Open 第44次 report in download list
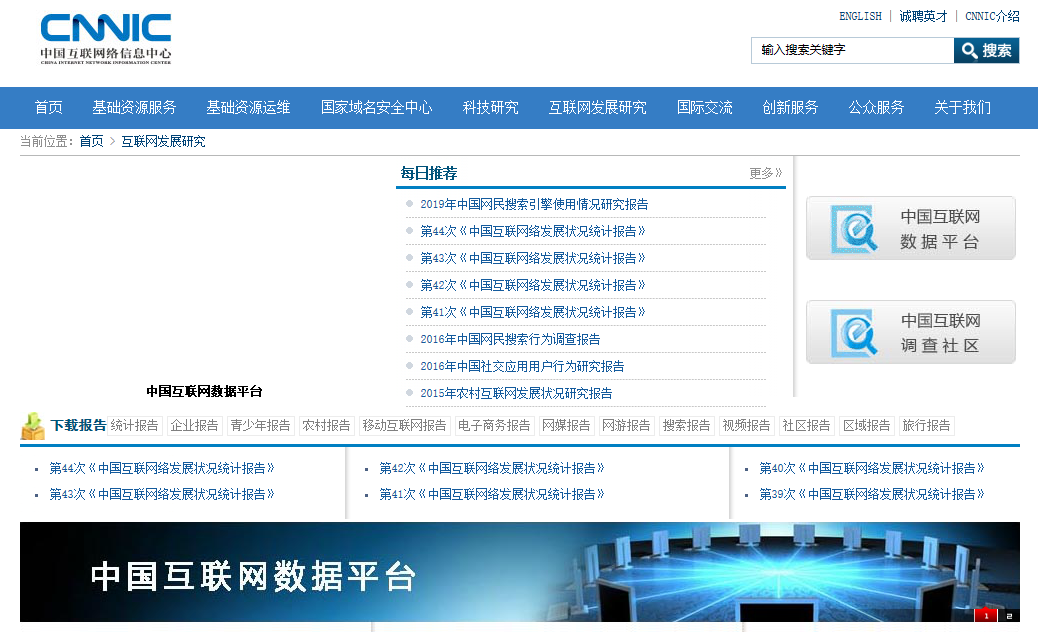 tap(162, 469)
